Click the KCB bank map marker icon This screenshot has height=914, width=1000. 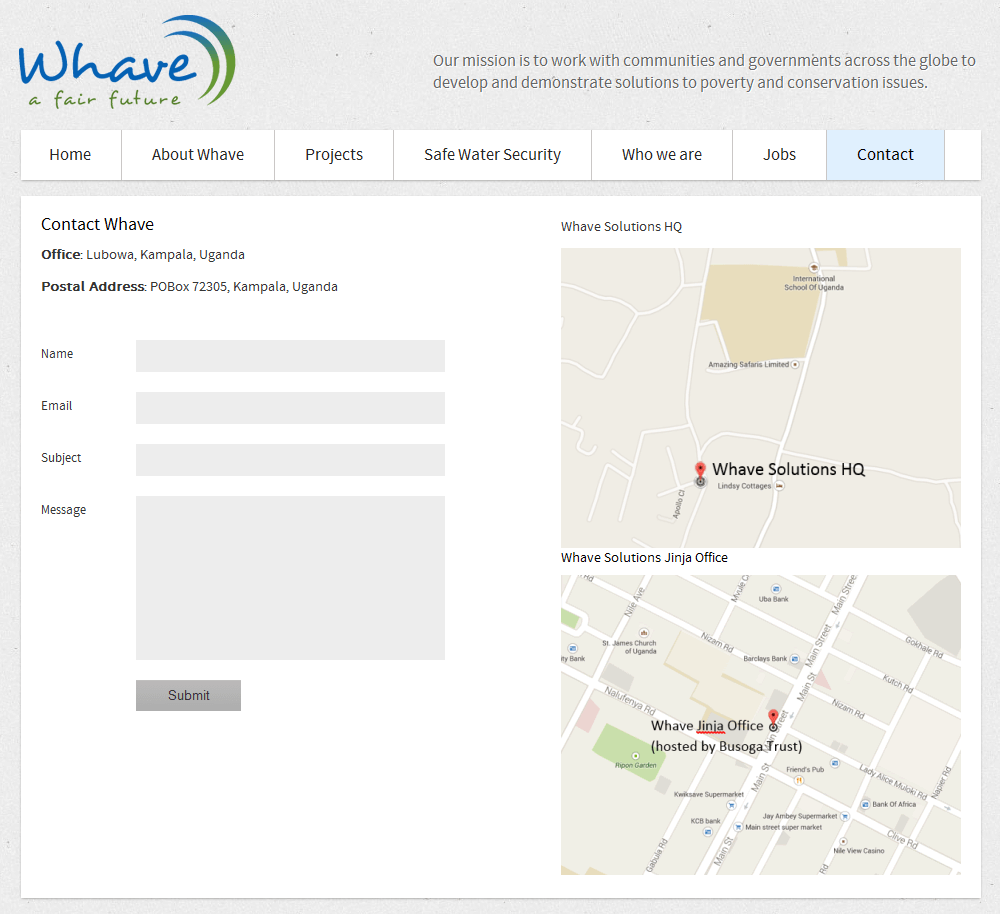coord(707,831)
